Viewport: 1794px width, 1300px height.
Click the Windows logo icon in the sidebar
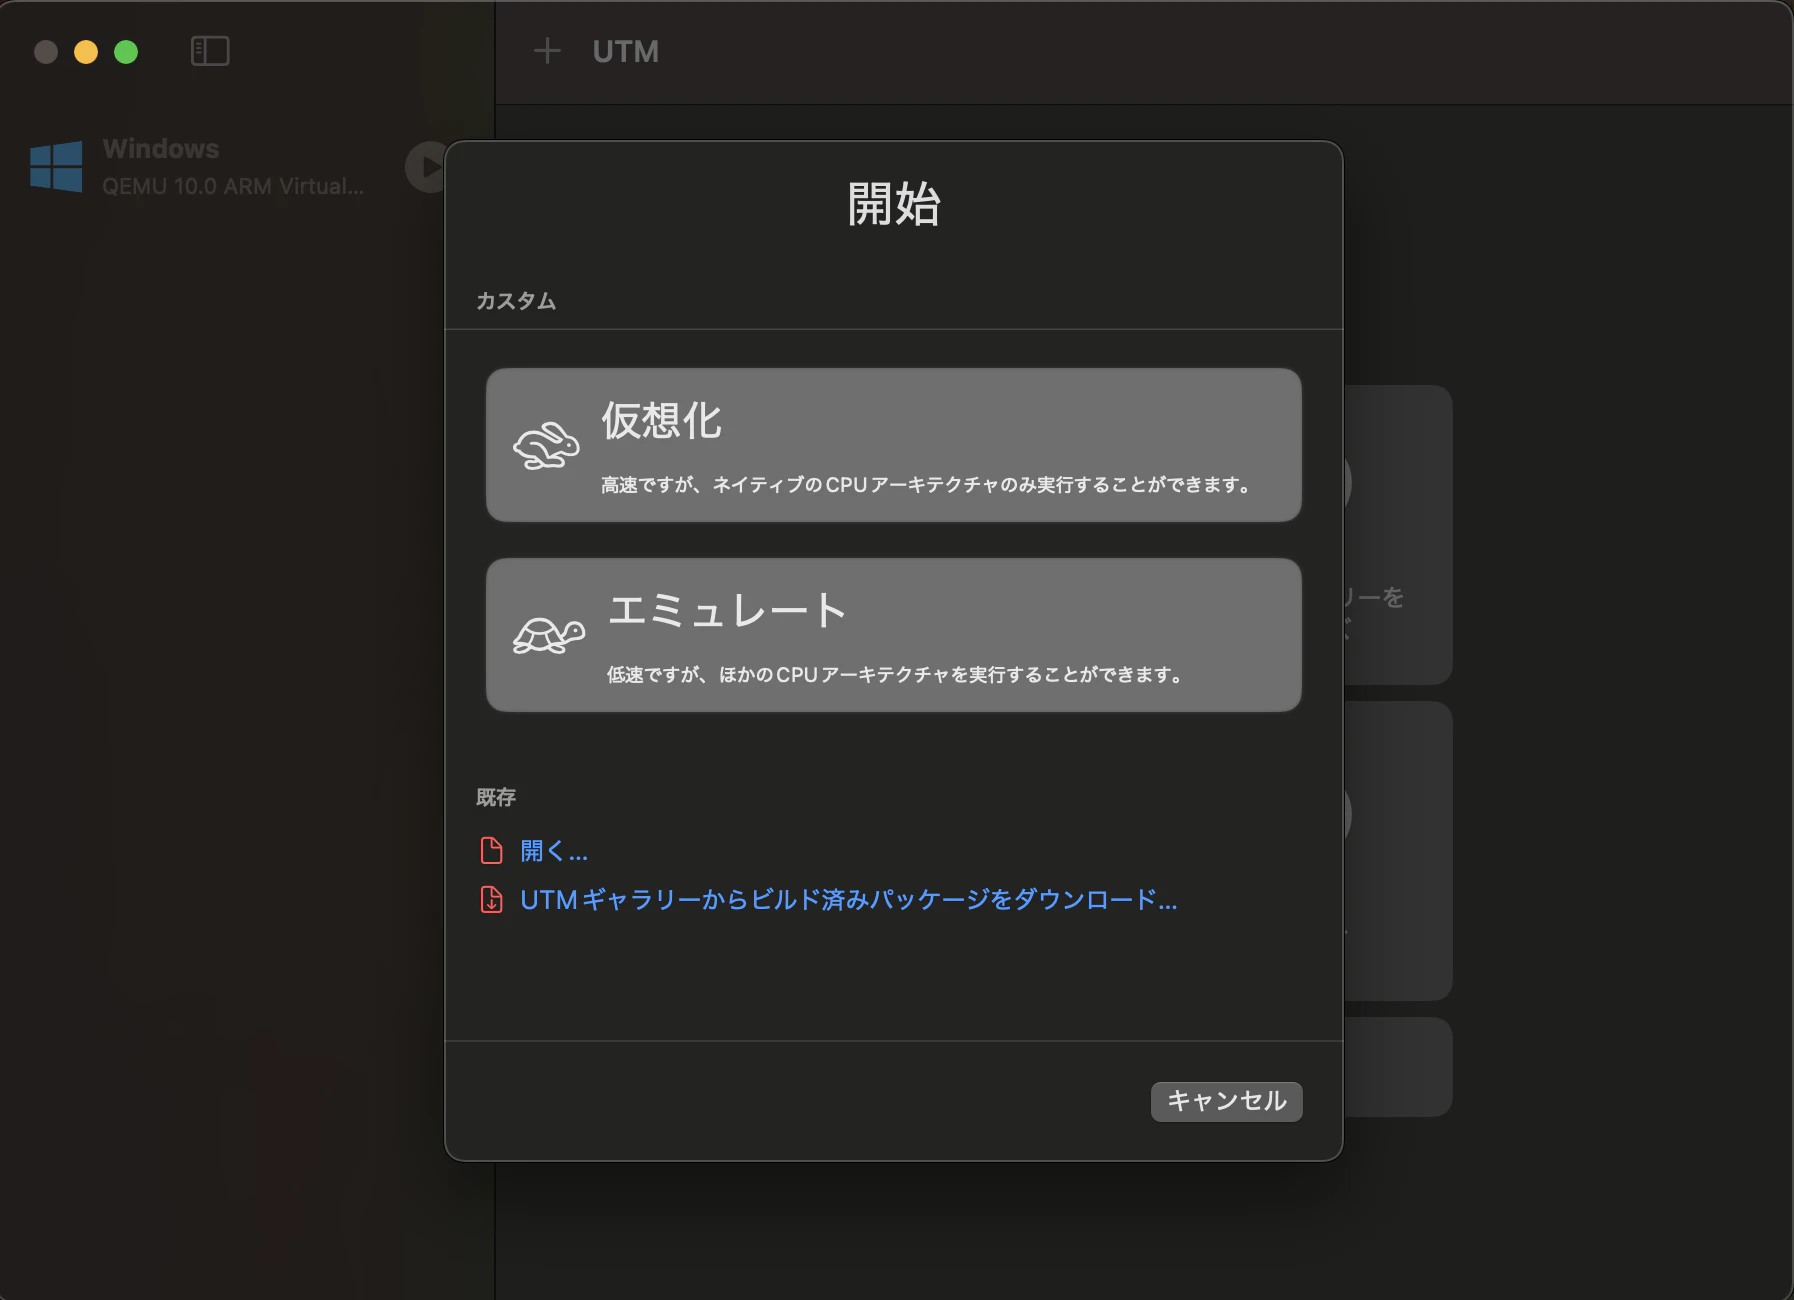click(x=56, y=166)
